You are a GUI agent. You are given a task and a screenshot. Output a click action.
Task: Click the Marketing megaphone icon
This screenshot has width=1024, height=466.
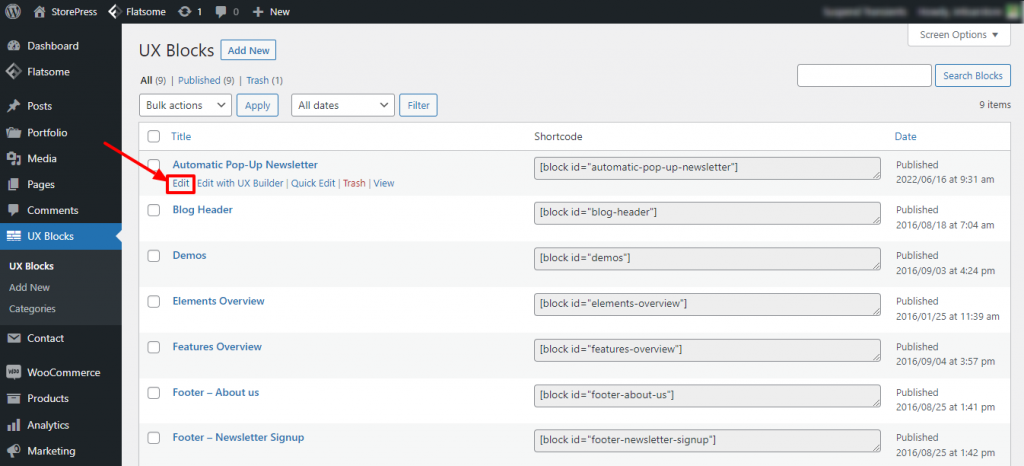tap(13, 451)
